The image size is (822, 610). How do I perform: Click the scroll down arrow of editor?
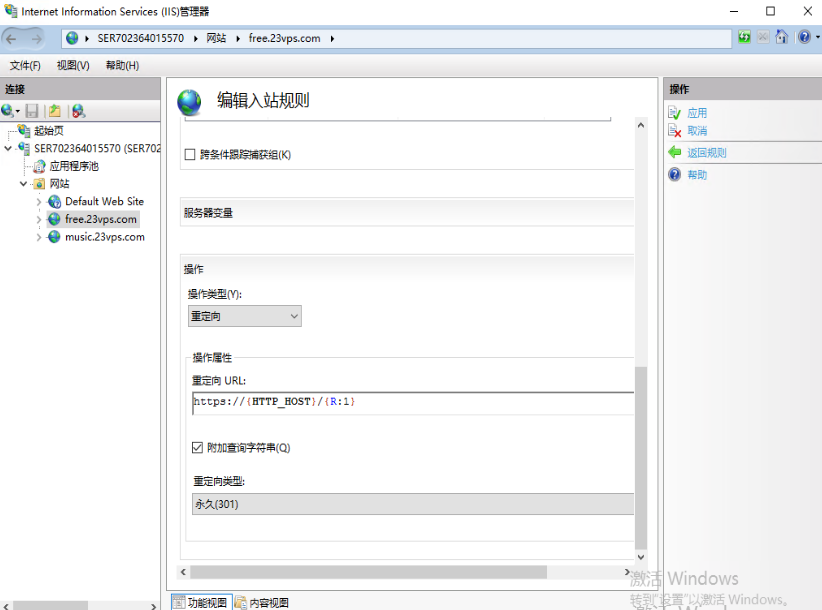pyautogui.click(x=641, y=557)
